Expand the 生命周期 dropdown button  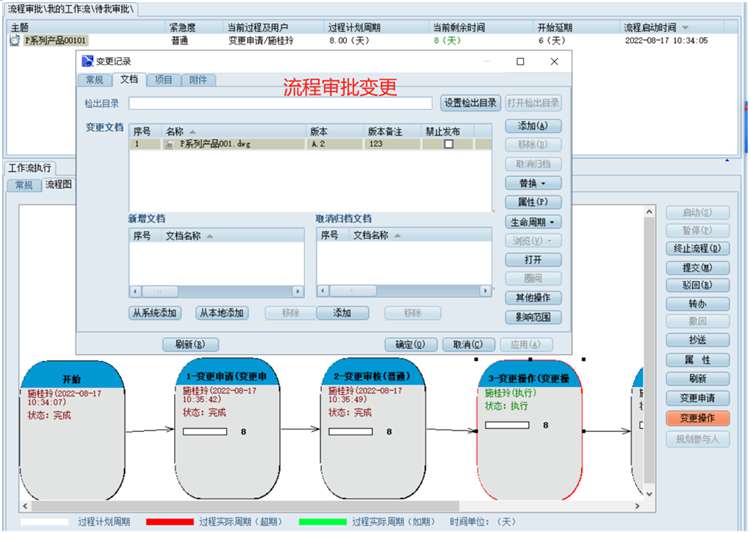pyautogui.click(x=533, y=222)
